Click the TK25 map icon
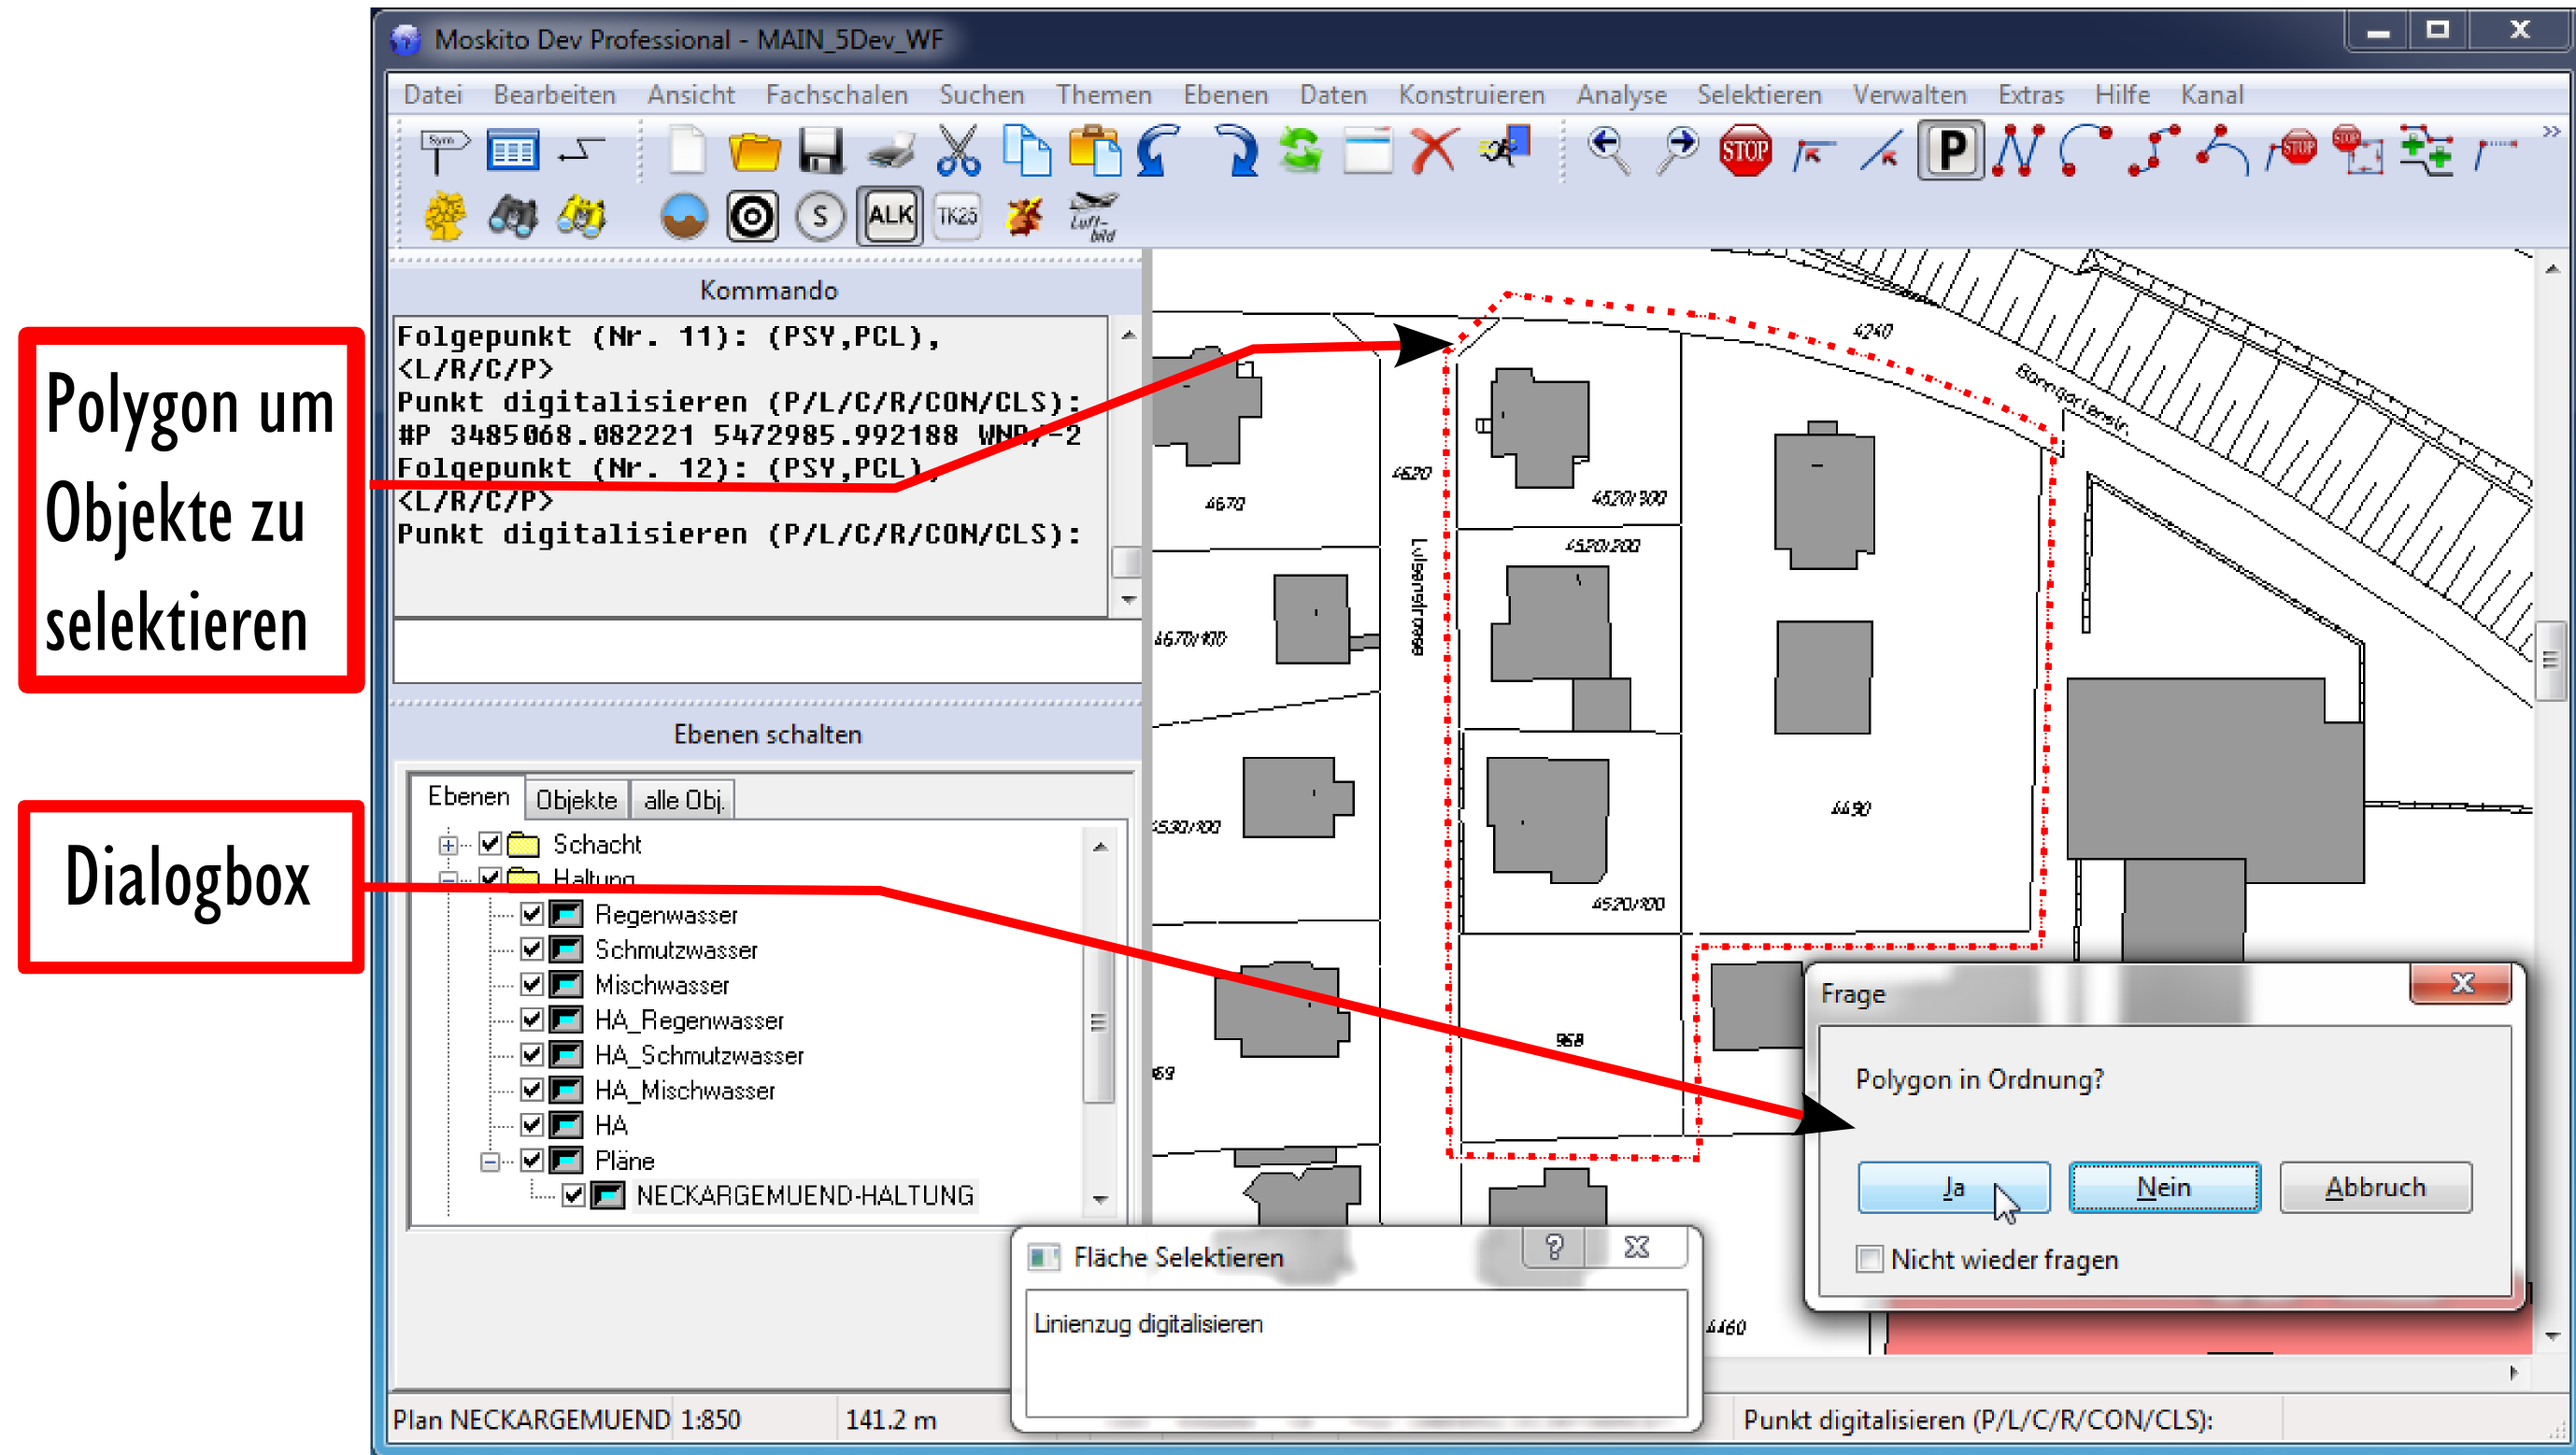The image size is (2576, 1455). (957, 215)
